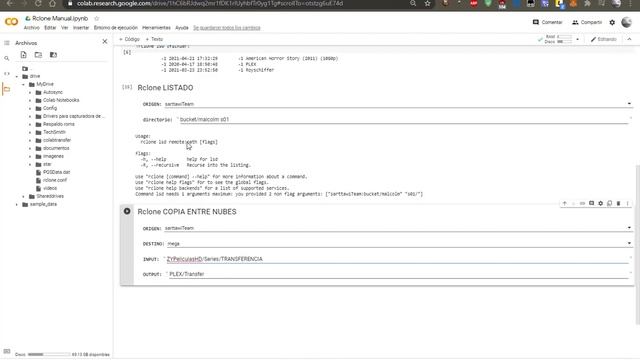Open the Insertar menu
Image resolution: width=640 pixels, height=360 pixels.
click(x=81, y=28)
